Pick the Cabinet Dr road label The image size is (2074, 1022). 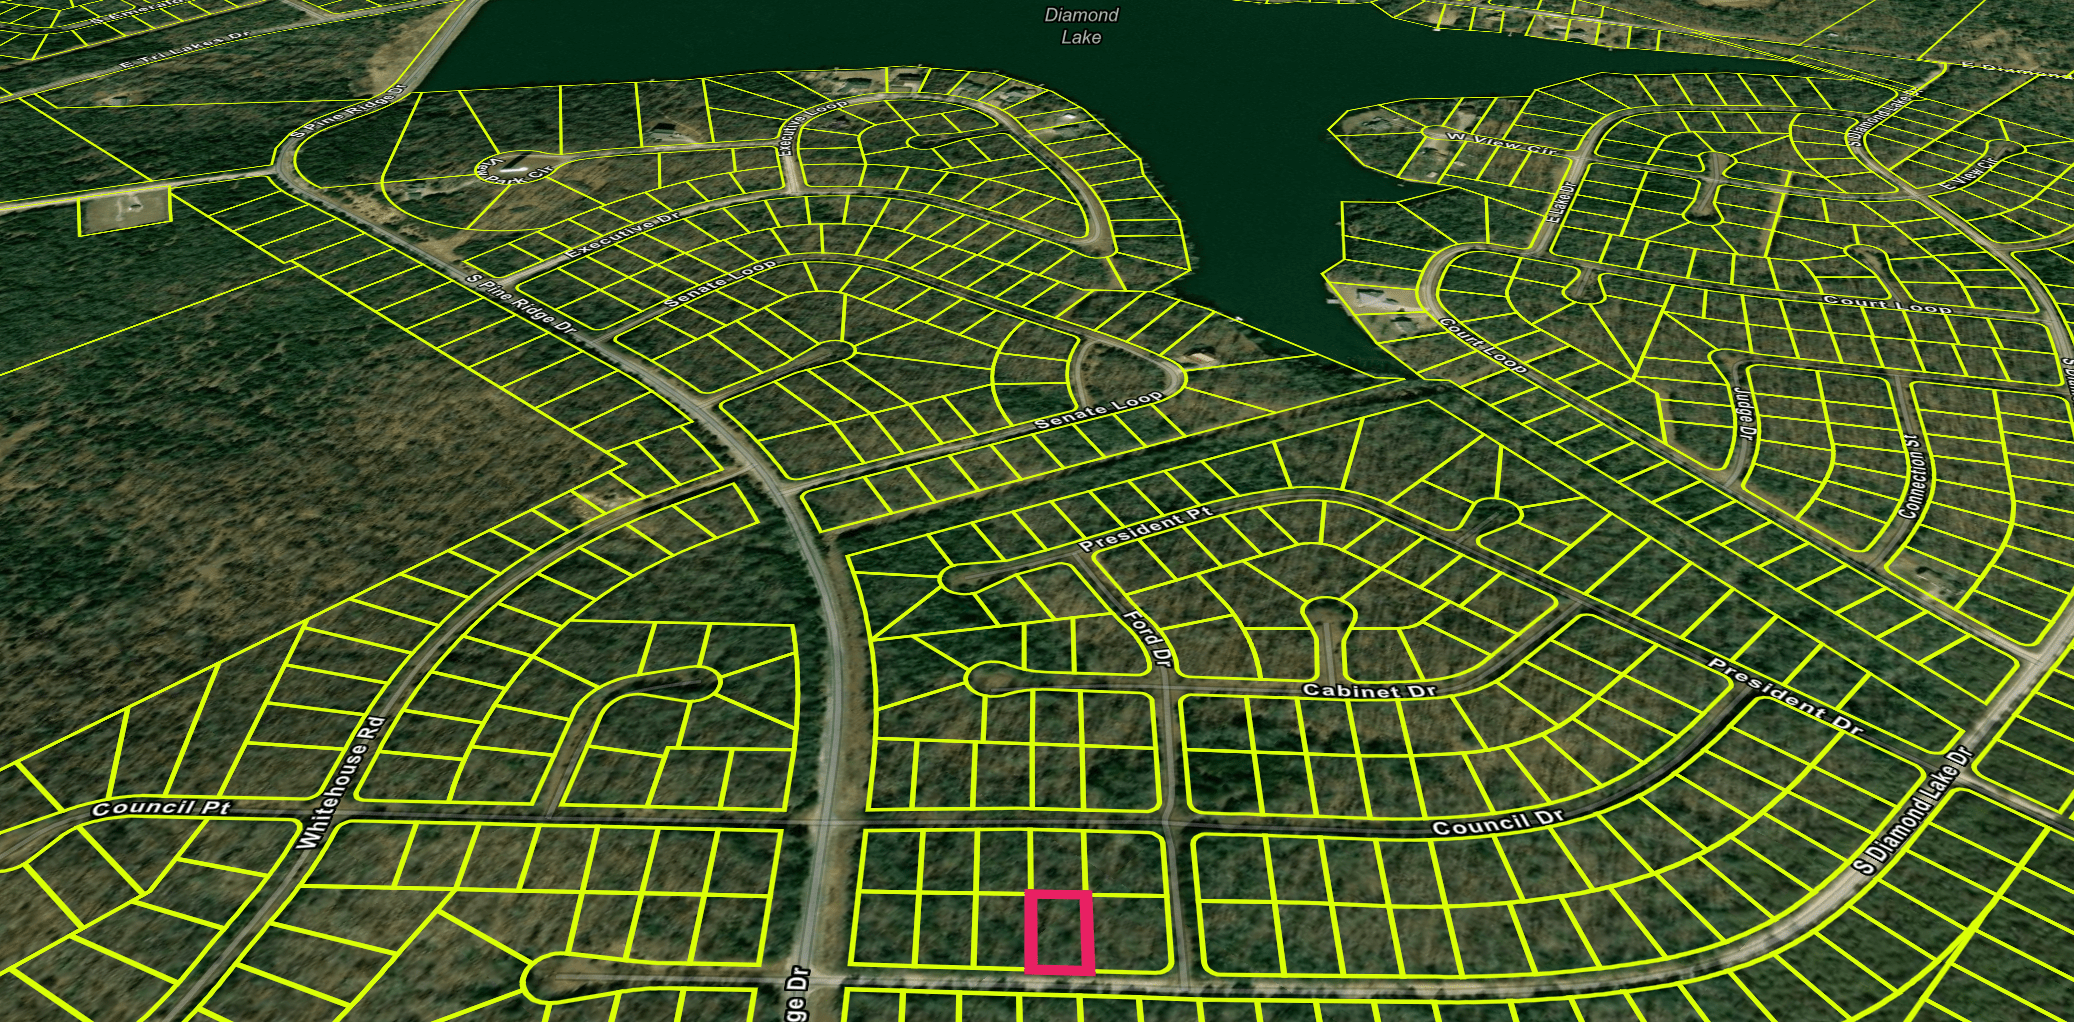(1369, 690)
